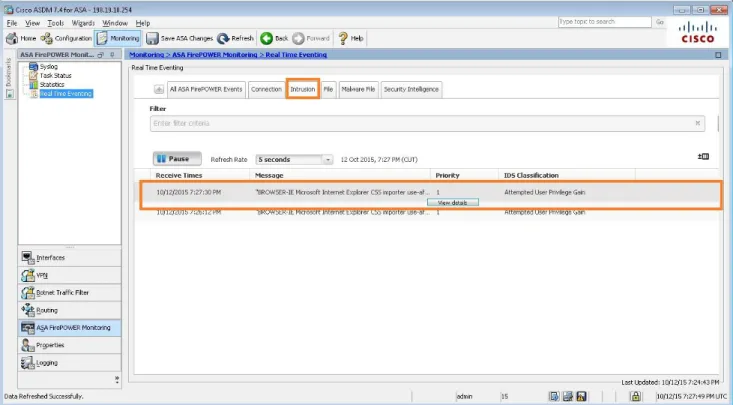
Task: Click the filter criteria input field
Action: [x=427, y=123]
